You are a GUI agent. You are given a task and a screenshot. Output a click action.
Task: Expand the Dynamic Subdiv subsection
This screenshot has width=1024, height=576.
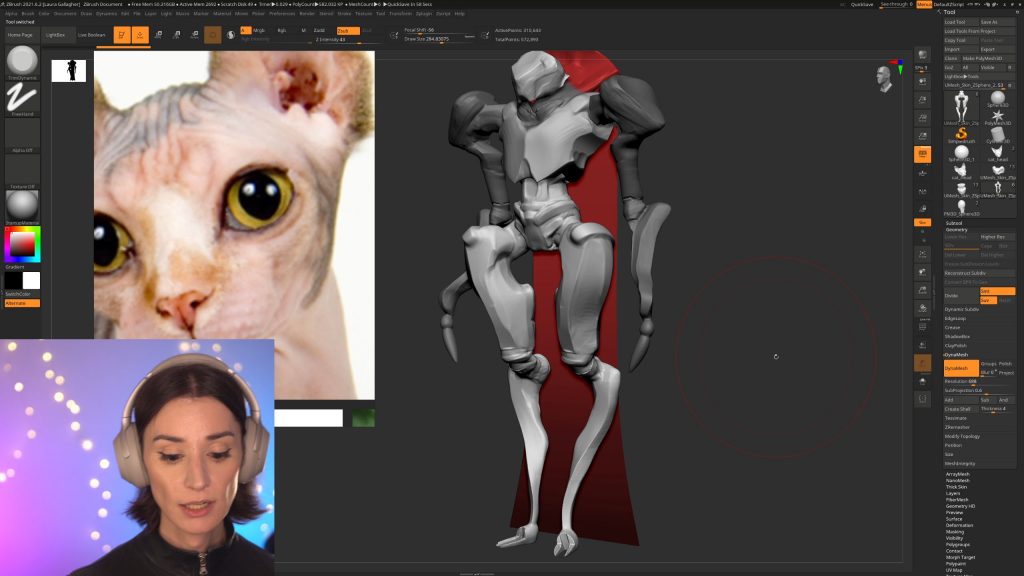(962, 310)
